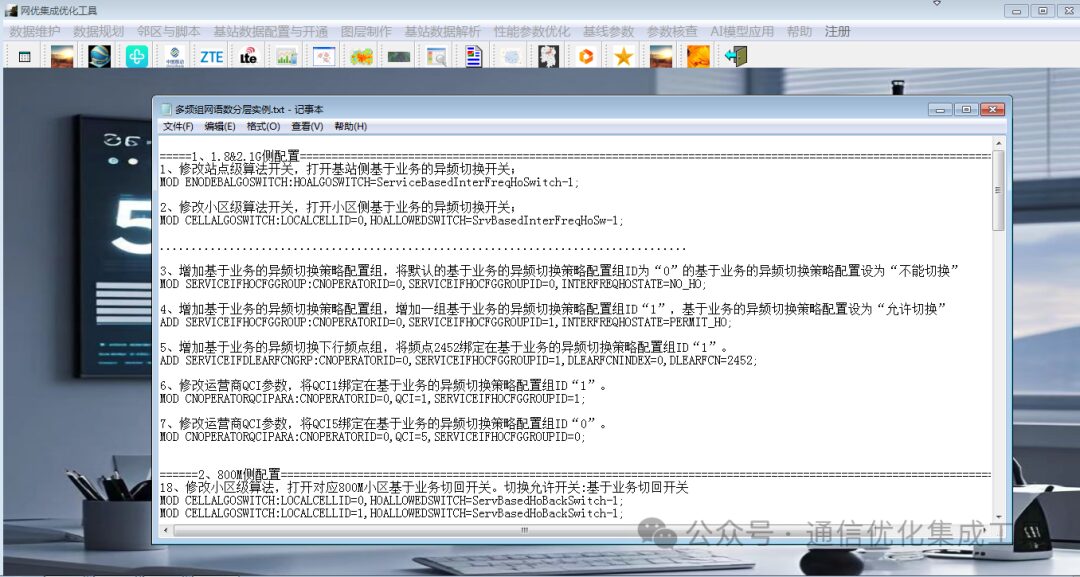The width and height of the screenshot is (1080, 577).
Task: Click the Notepad horizontal scrollbar left arrow
Action: click(x=165, y=530)
